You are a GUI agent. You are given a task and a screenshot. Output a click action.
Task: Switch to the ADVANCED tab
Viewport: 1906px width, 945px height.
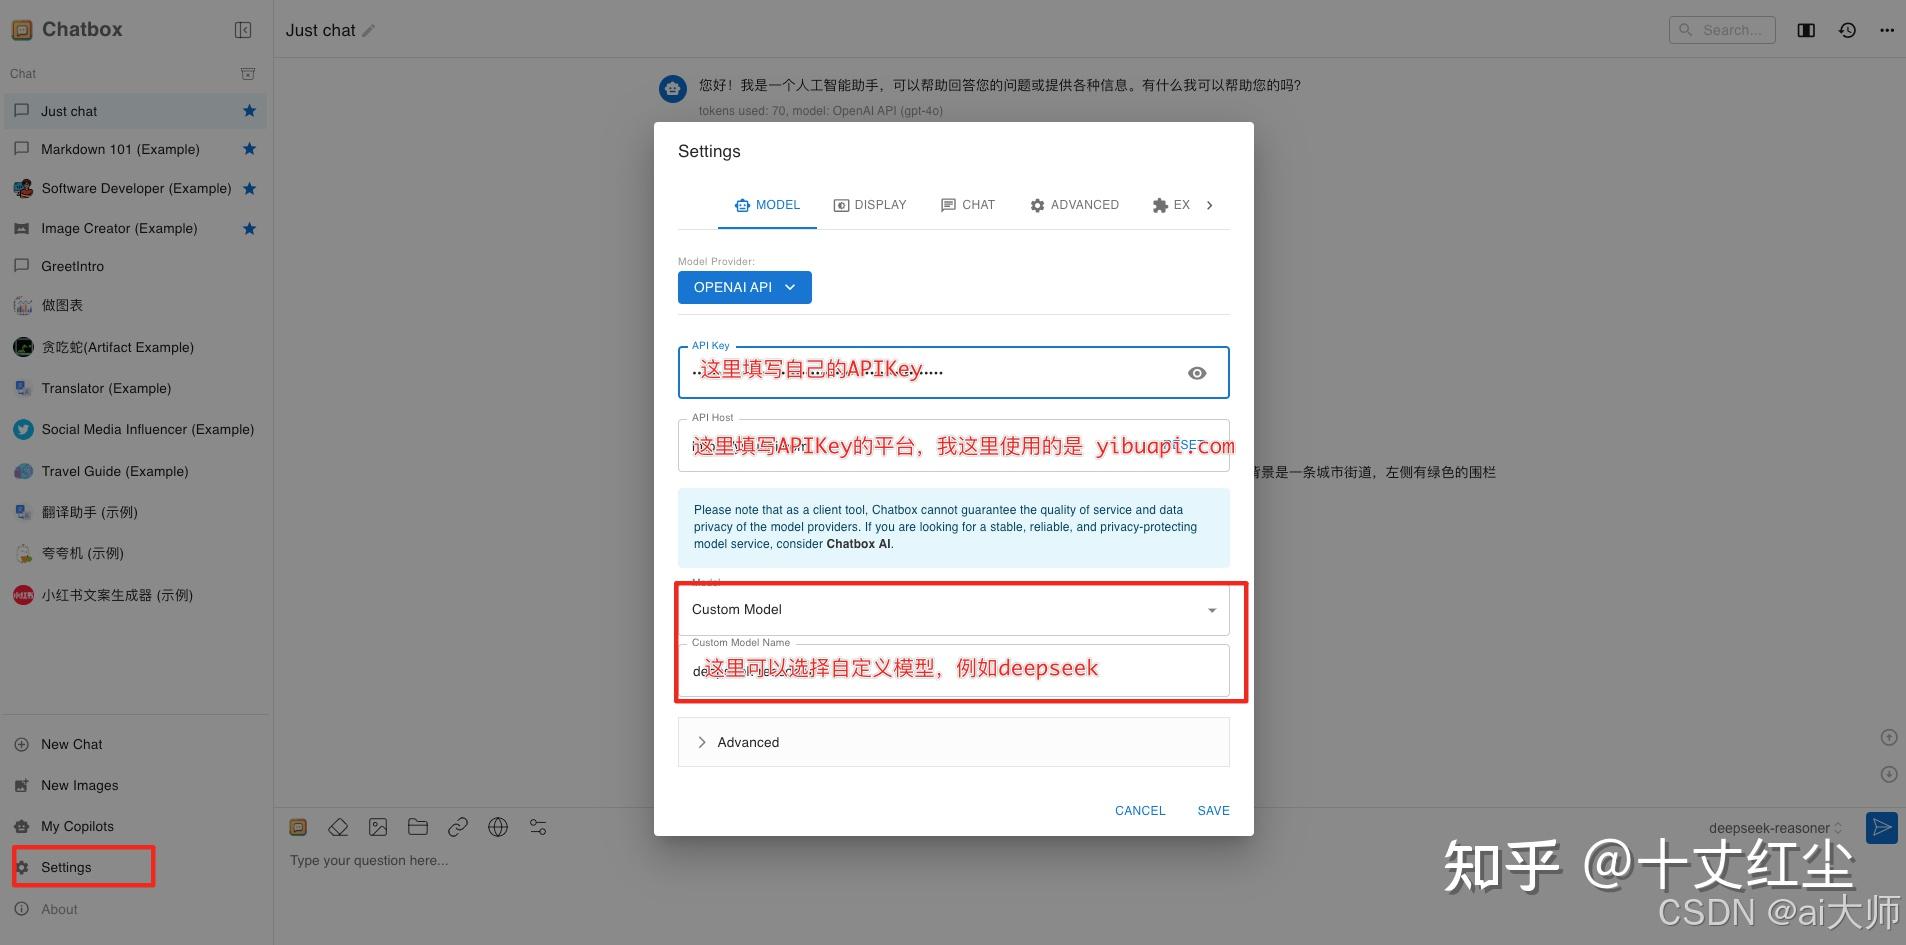point(1074,205)
